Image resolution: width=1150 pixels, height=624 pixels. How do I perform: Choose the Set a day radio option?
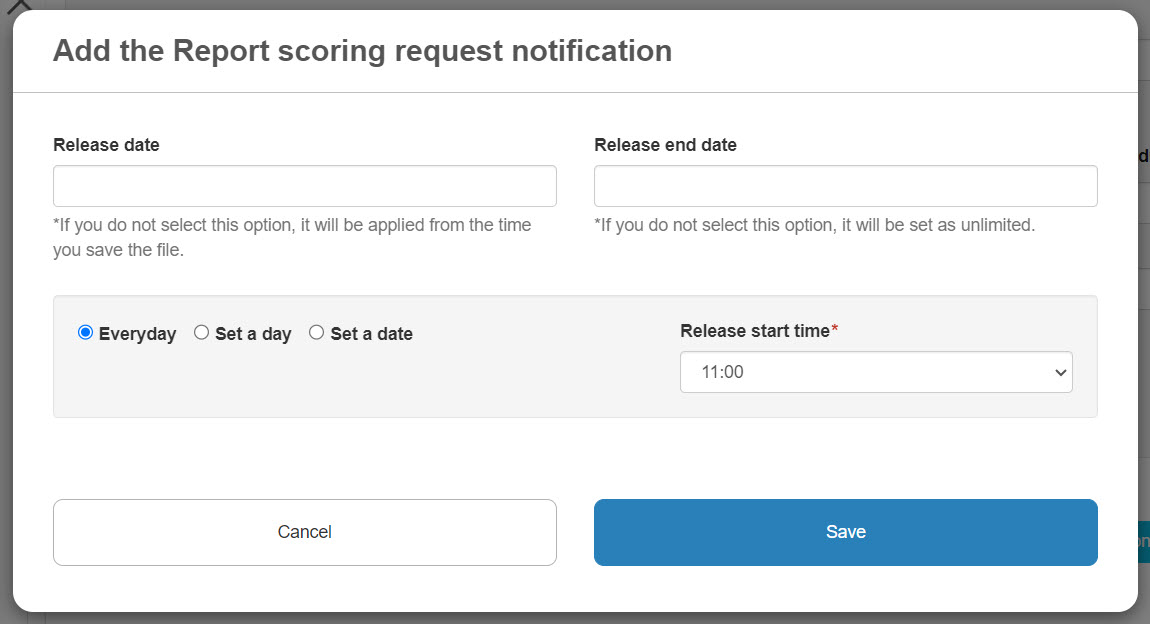click(201, 333)
